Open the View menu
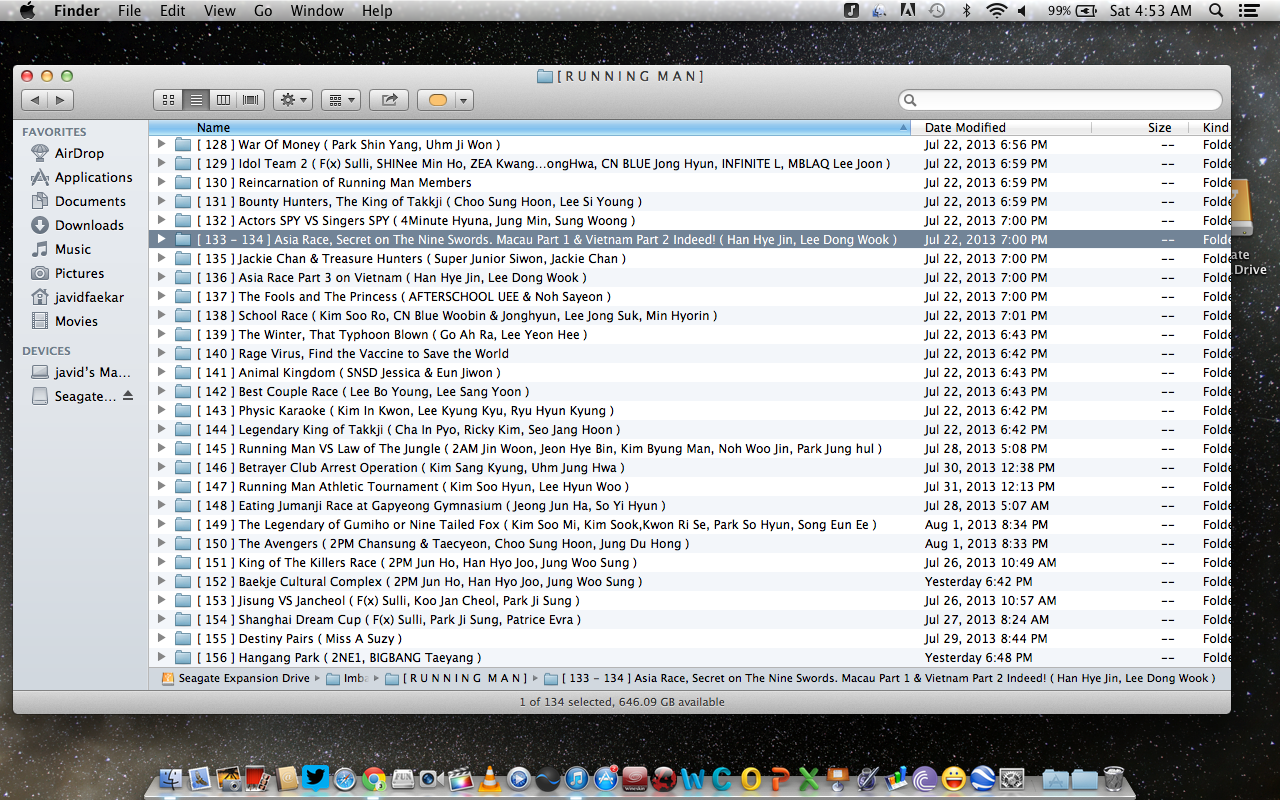1280x800 pixels. click(x=220, y=11)
